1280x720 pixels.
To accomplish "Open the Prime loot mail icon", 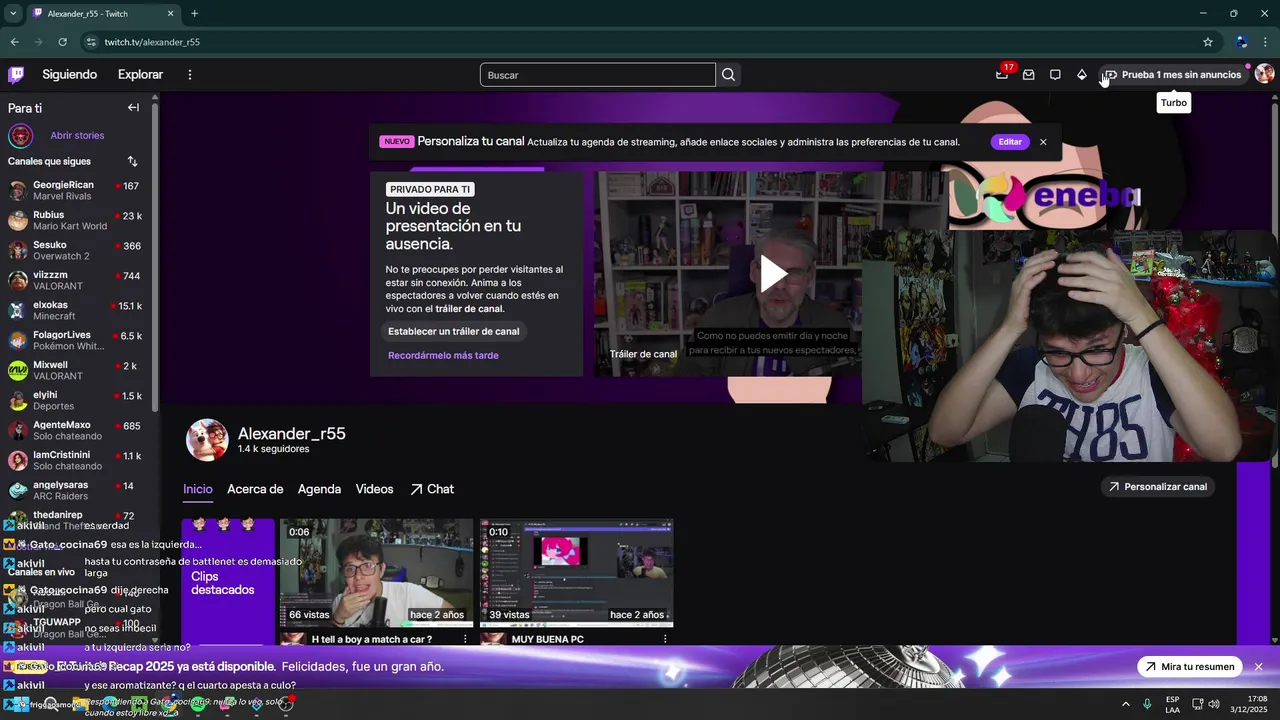I will tap(1028, 75).
